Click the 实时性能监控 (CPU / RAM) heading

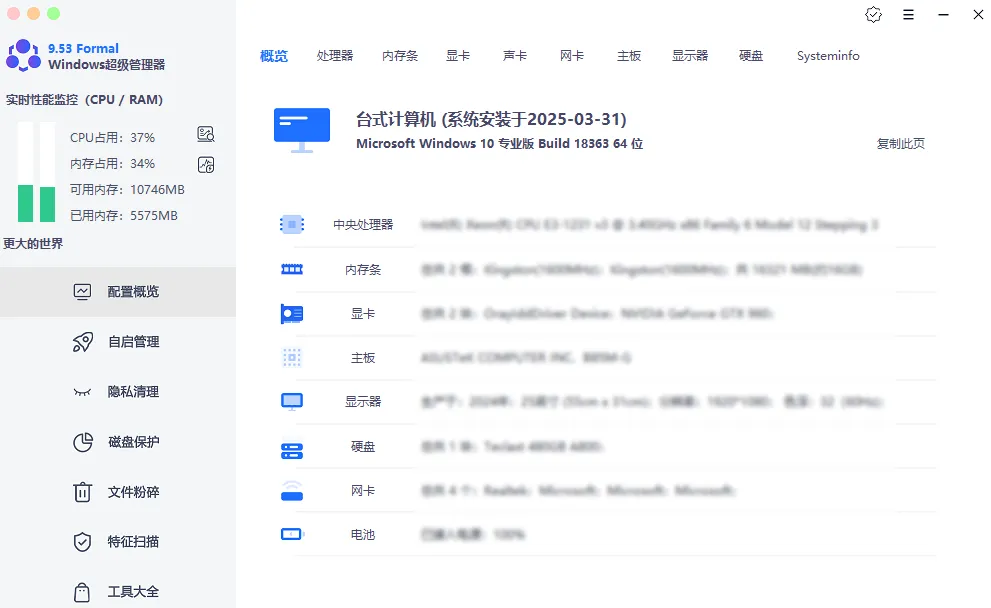(x=84, y=100)
